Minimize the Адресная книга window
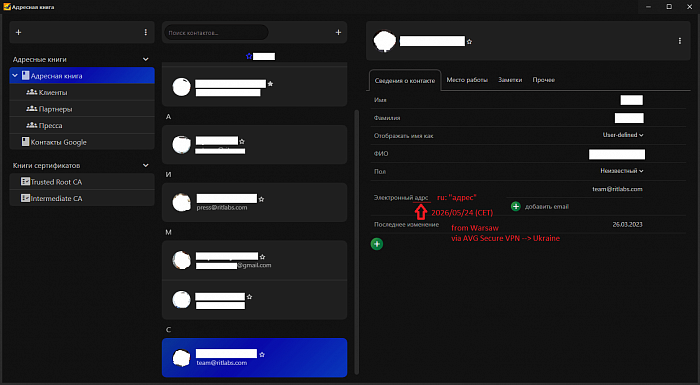The height and width of the screenshot is (385, 700). (x=648, y=7)
